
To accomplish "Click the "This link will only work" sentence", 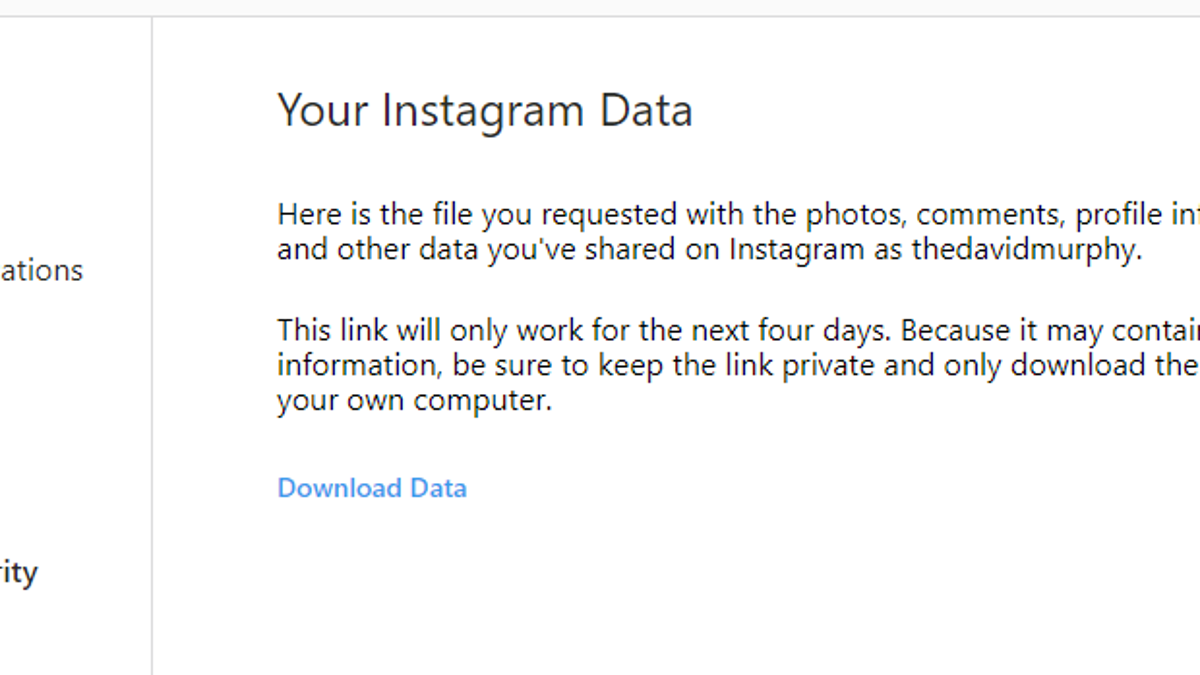I will [738, 365].
